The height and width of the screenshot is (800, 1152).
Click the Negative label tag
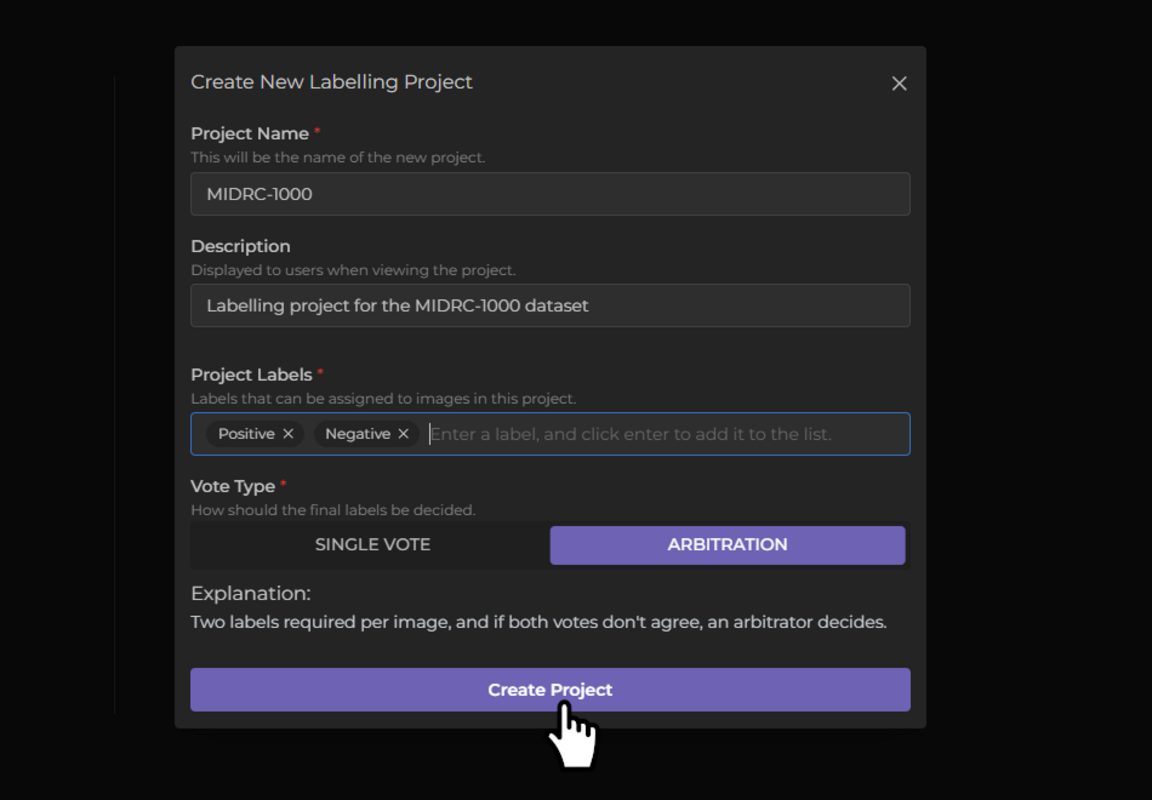pyautogui.click(x=358, y=434)
